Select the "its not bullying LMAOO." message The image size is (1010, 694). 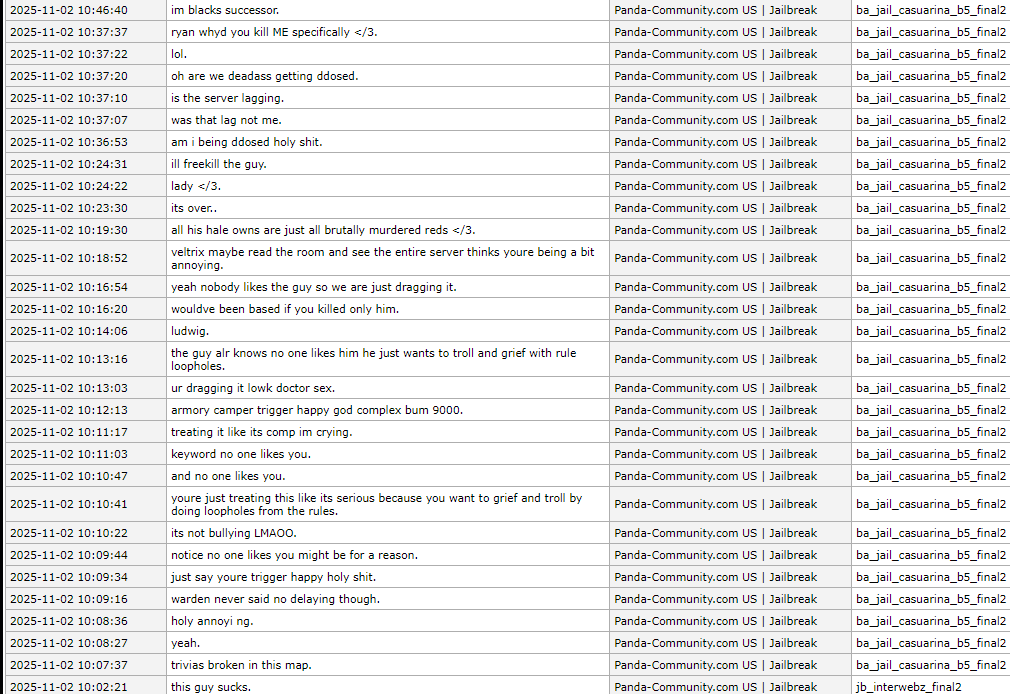tap(234, 533)
